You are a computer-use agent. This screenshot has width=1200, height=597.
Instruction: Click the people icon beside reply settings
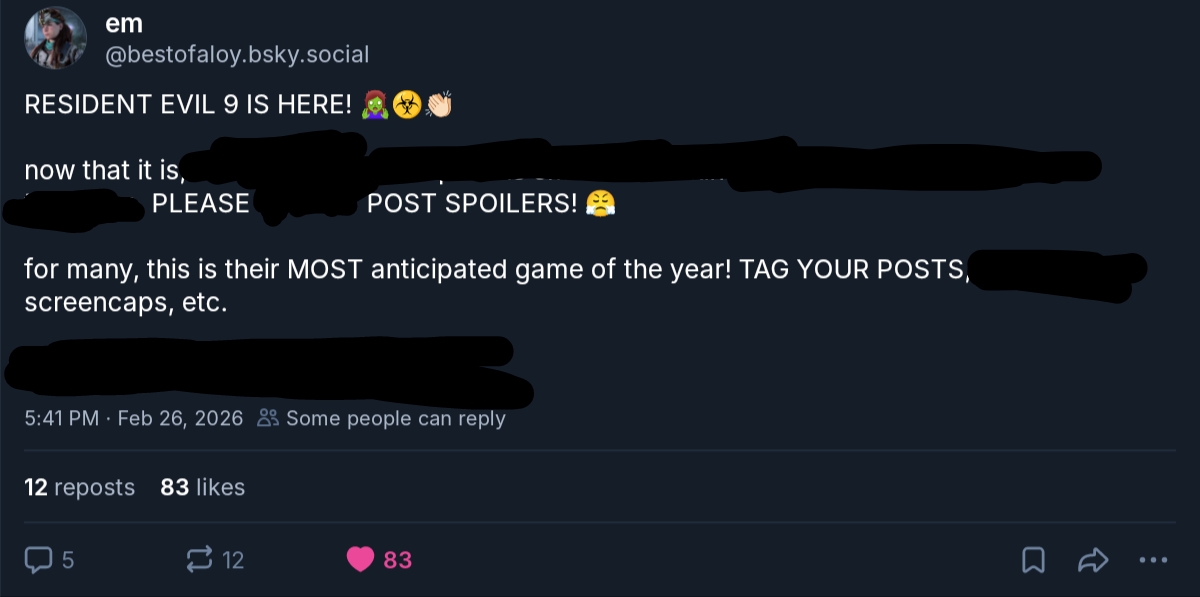(268, 418)
